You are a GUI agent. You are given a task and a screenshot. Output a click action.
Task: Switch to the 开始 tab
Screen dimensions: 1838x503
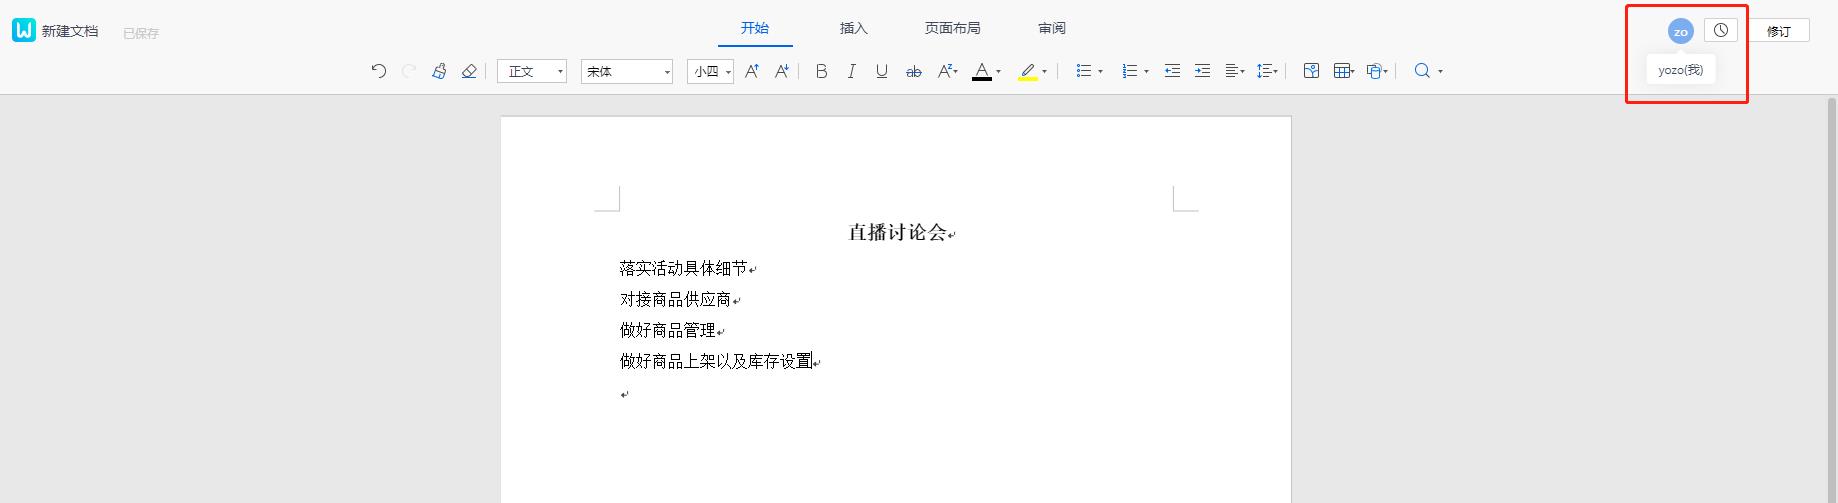(x=755, y=28)
